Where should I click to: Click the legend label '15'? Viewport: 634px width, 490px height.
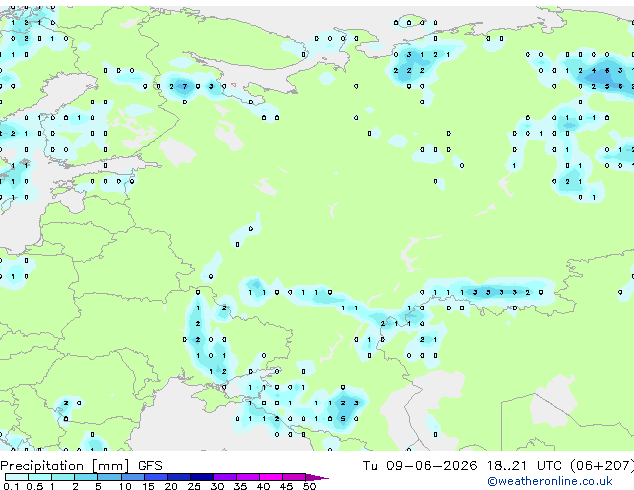tap(148, 486)
